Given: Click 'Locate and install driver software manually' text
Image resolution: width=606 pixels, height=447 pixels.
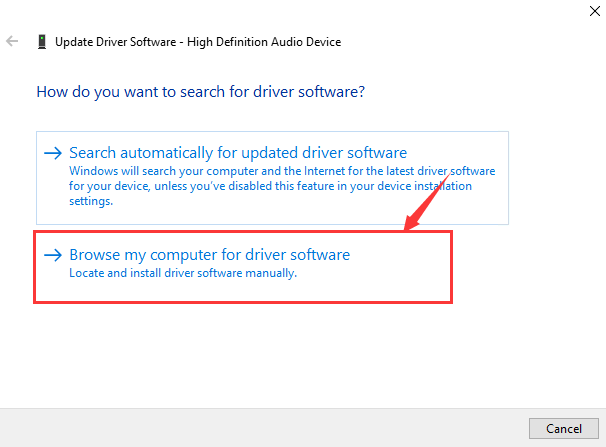Looking at the screenshot, I should pos(183,273).
